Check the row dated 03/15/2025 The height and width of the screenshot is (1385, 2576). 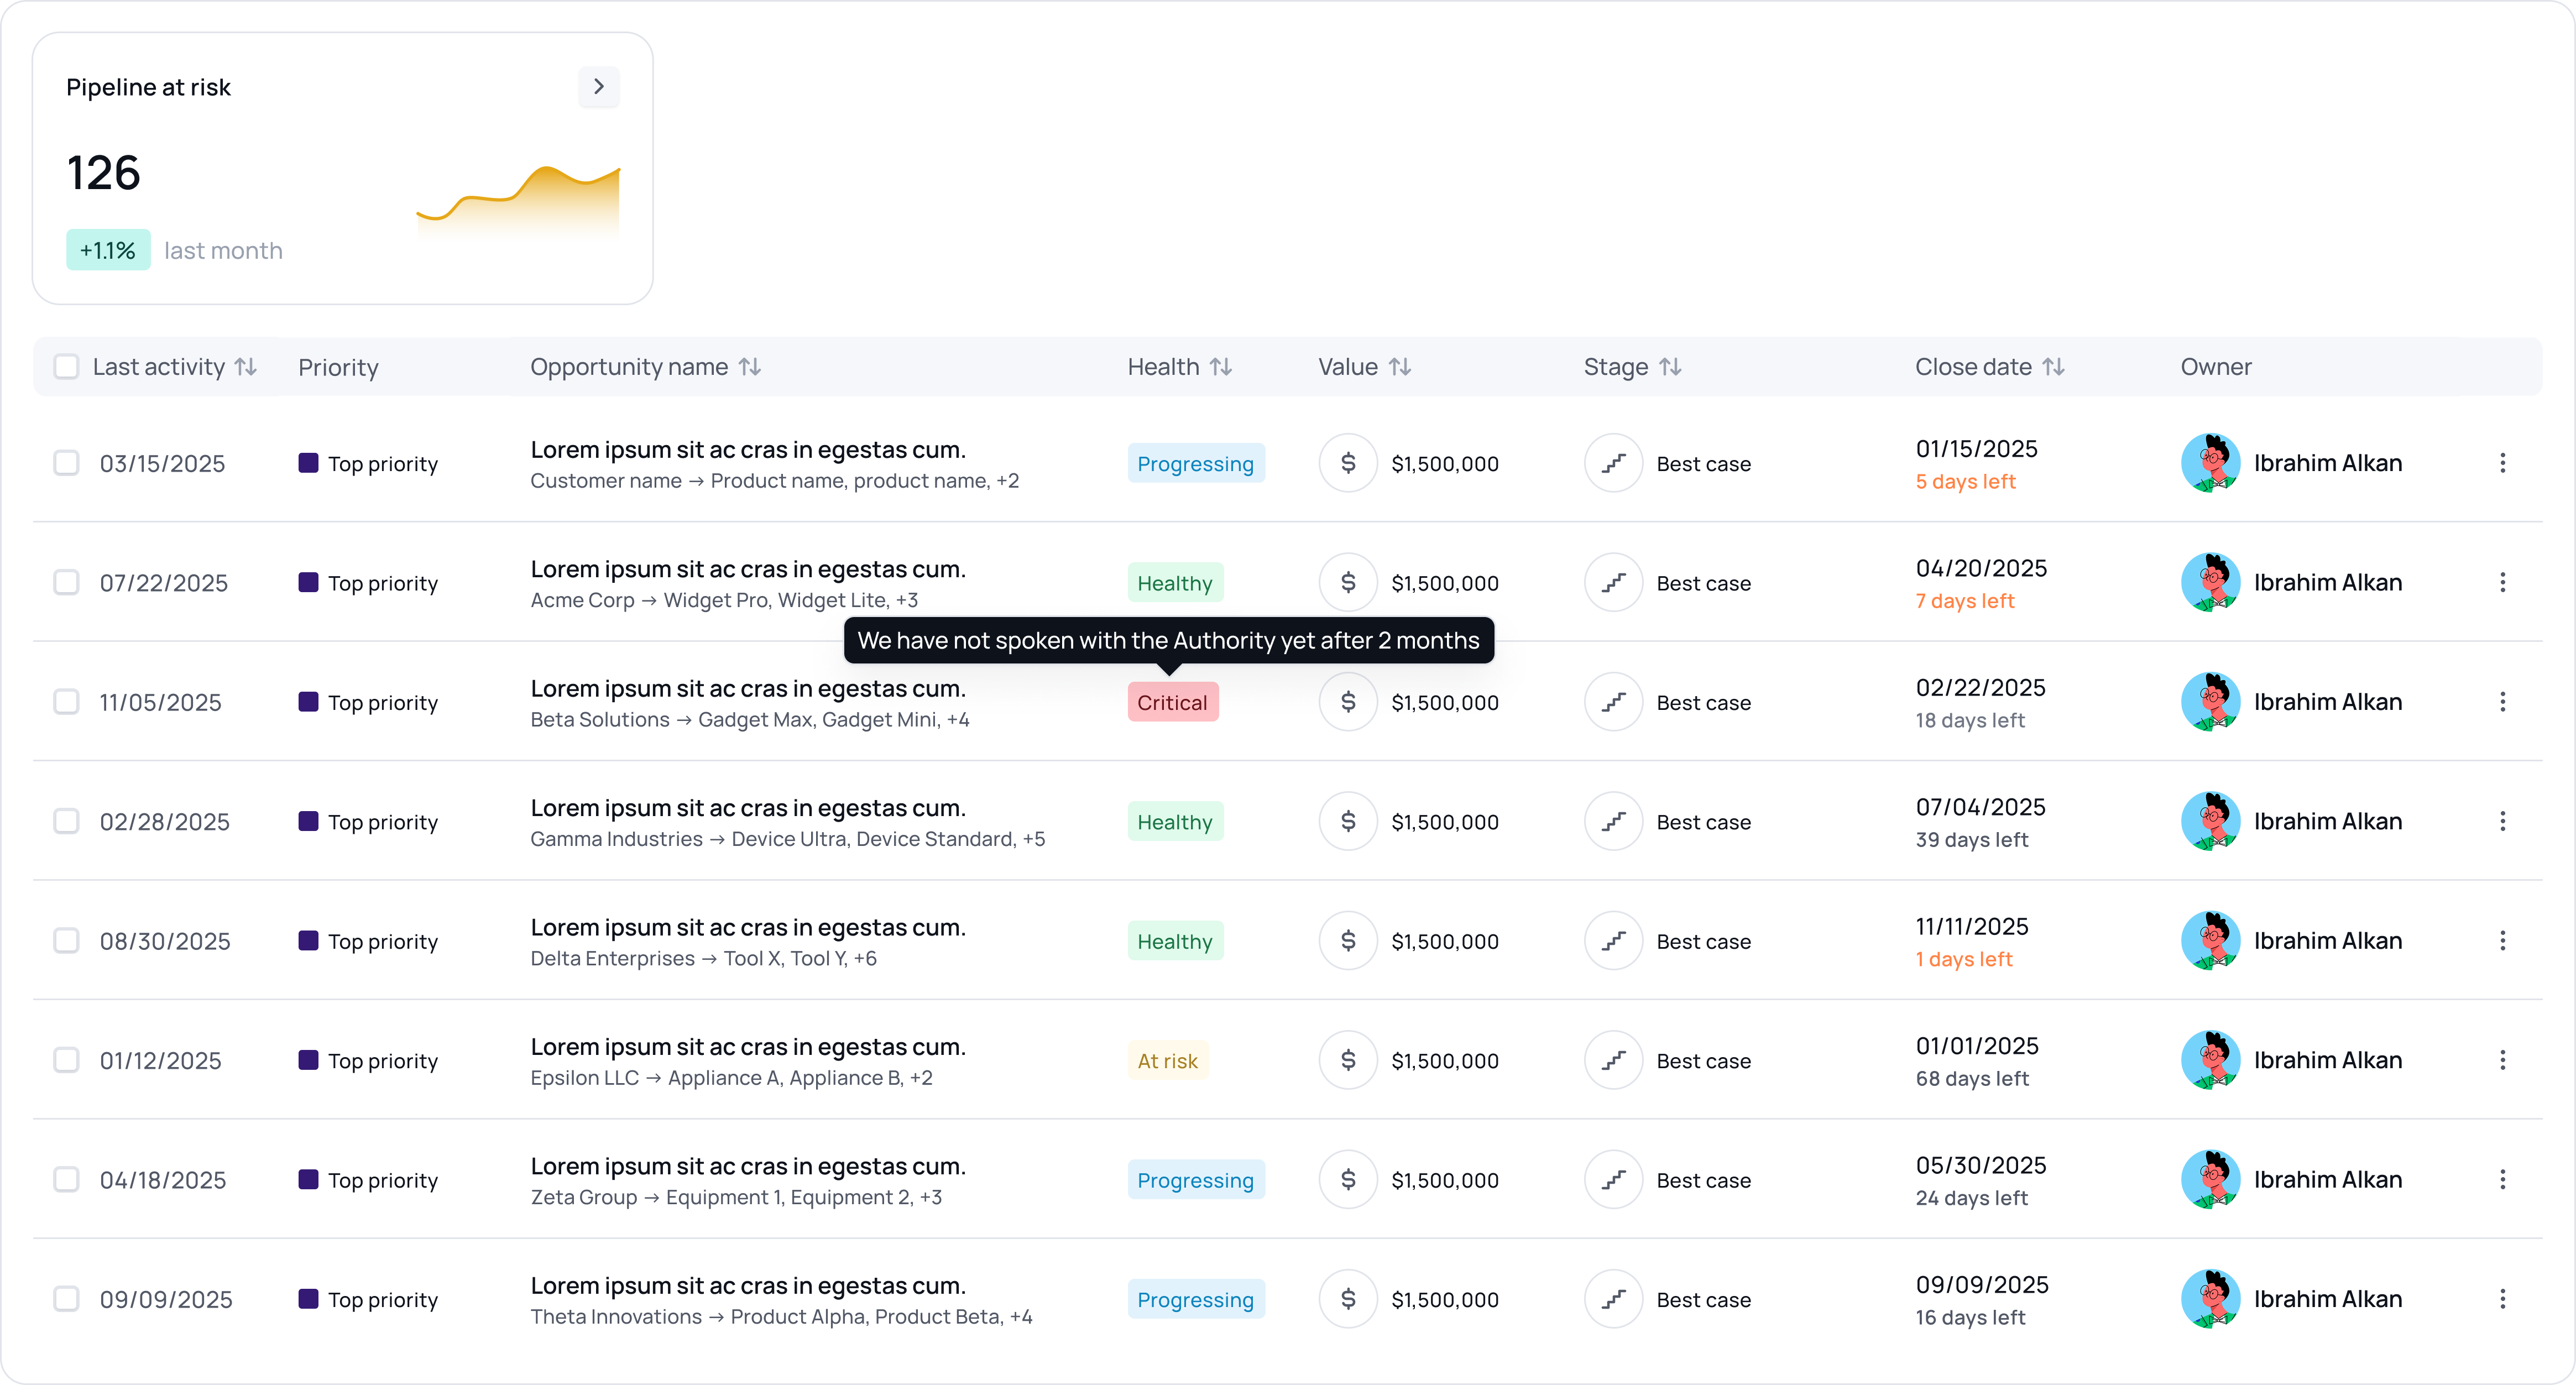(x=66, y=463)
